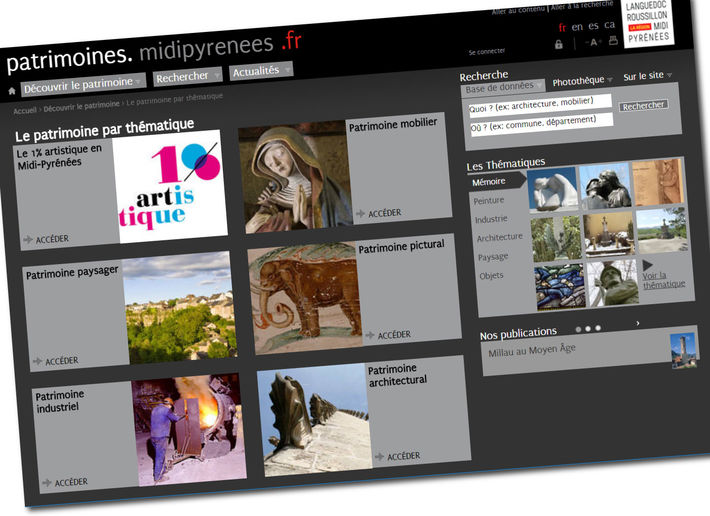Select Peinture thematic tab

pyautogui.click(x=489, y=201)
